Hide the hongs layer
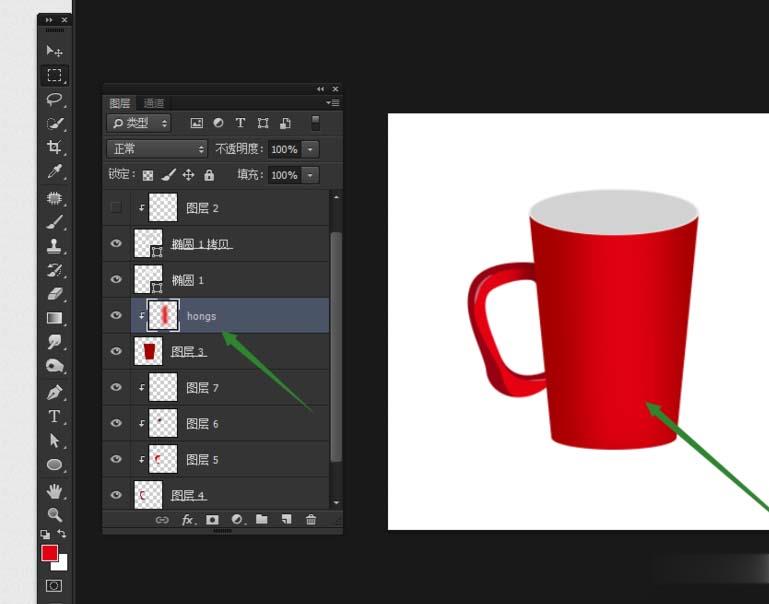This screenshot has height=604, width=769. 116,316
